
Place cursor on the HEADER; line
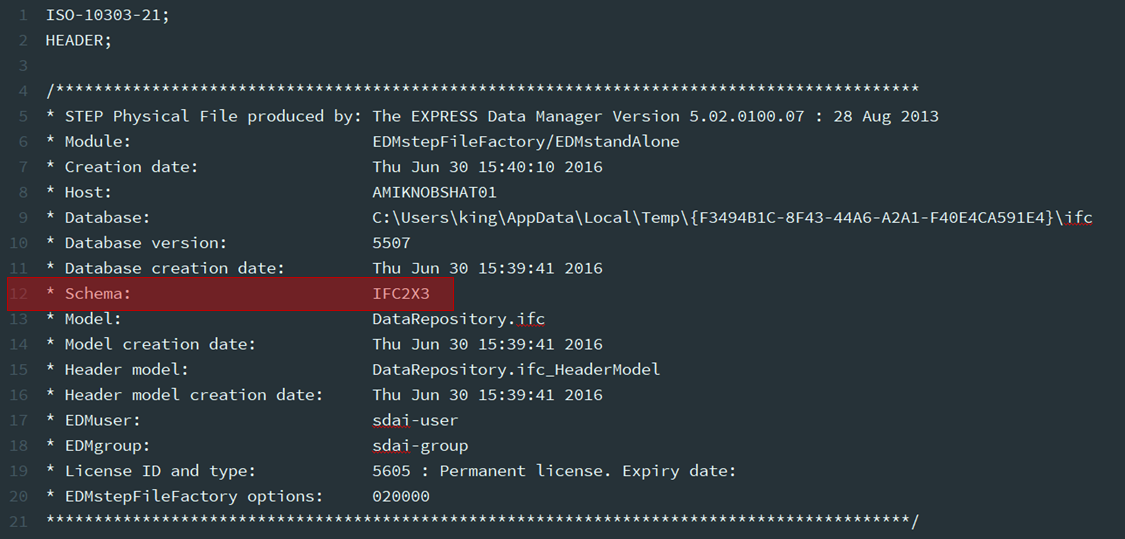coord(79,41)
